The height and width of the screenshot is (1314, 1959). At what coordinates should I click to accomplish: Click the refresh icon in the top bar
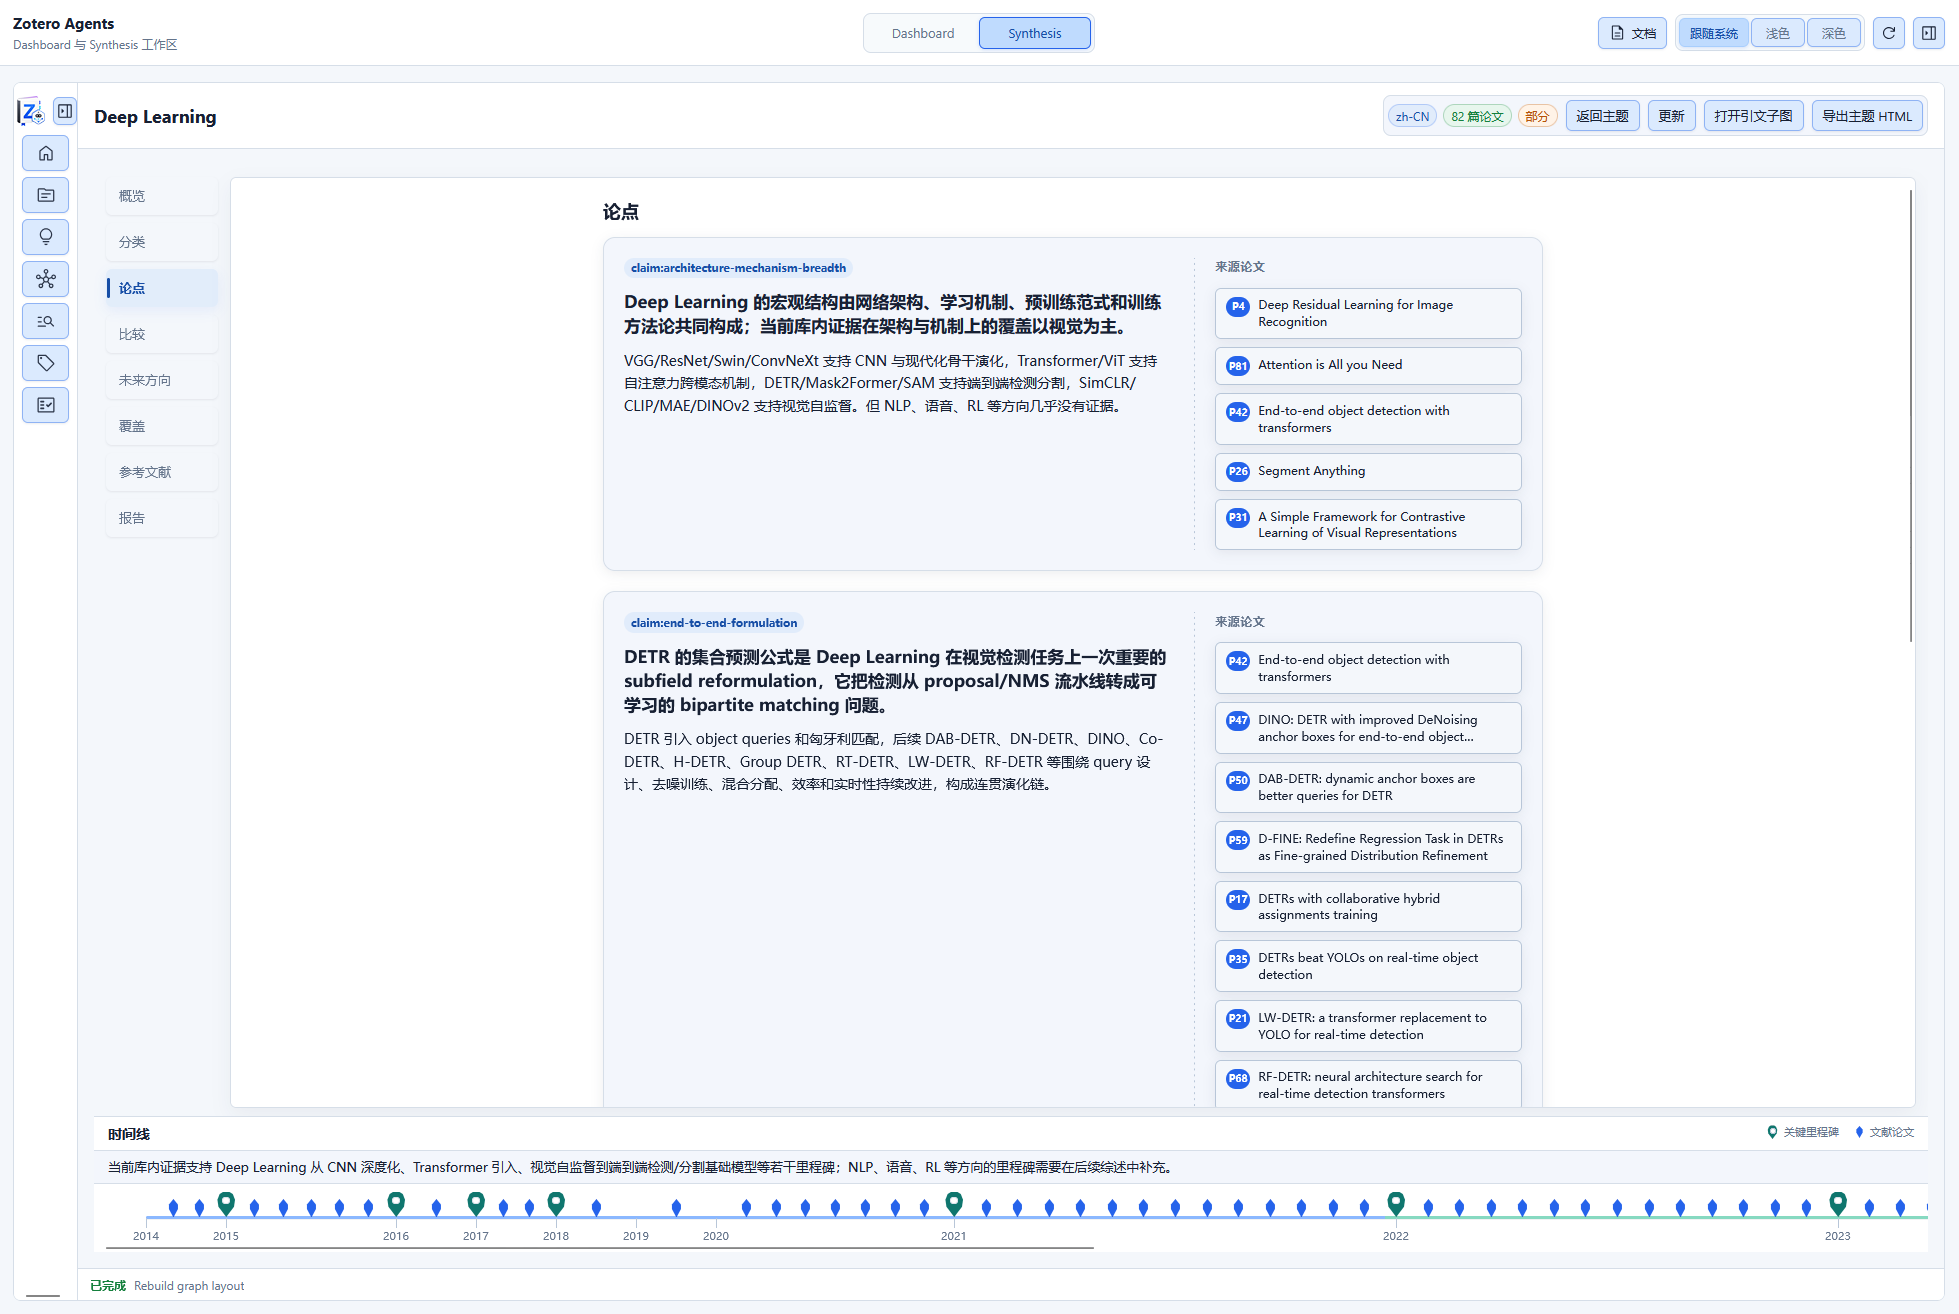1888,33
